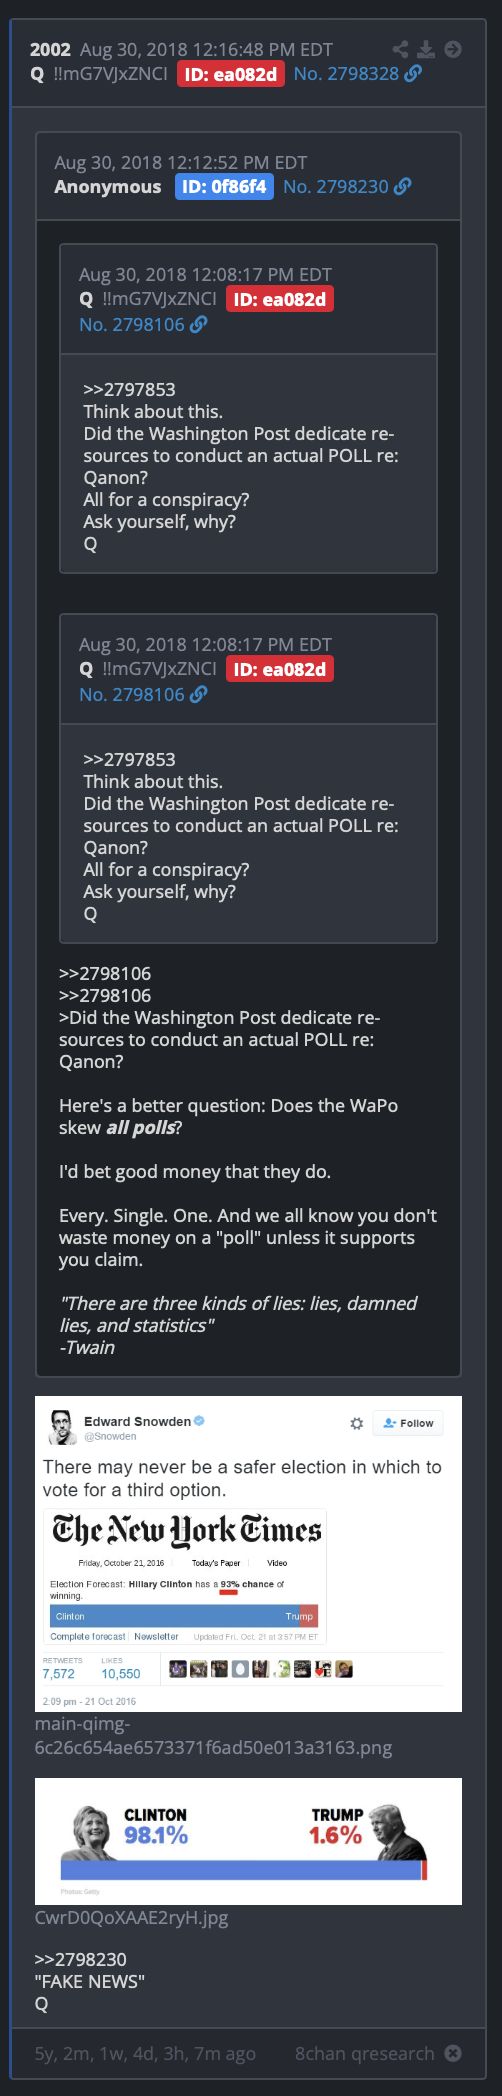
Task: Select the red ID: ea082d badge in header
Action: [231, 74]
